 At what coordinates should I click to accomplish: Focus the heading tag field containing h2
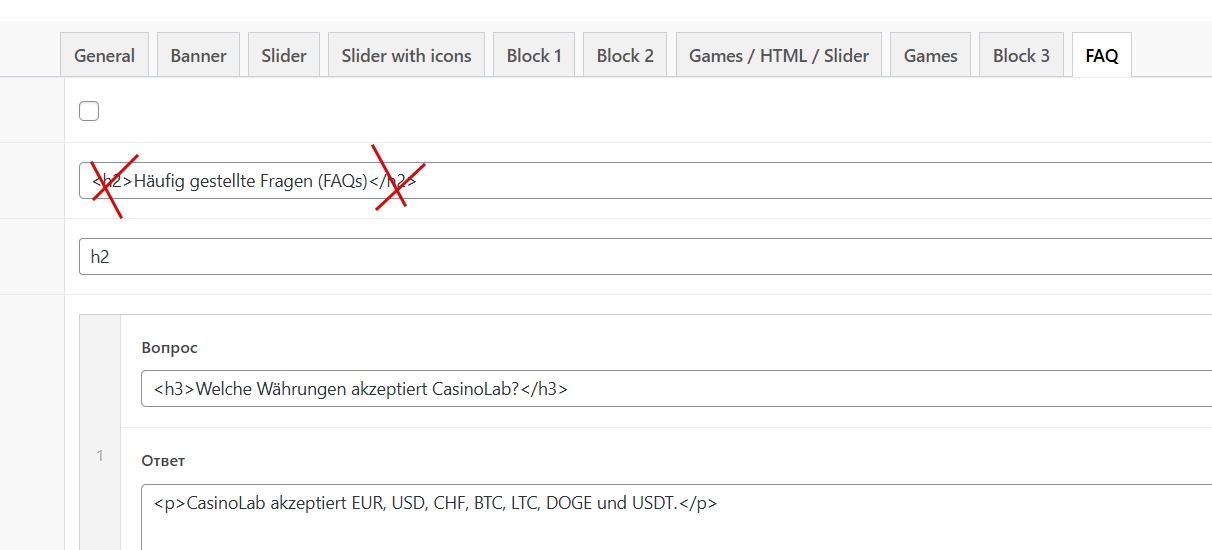[x=645, y=257]
